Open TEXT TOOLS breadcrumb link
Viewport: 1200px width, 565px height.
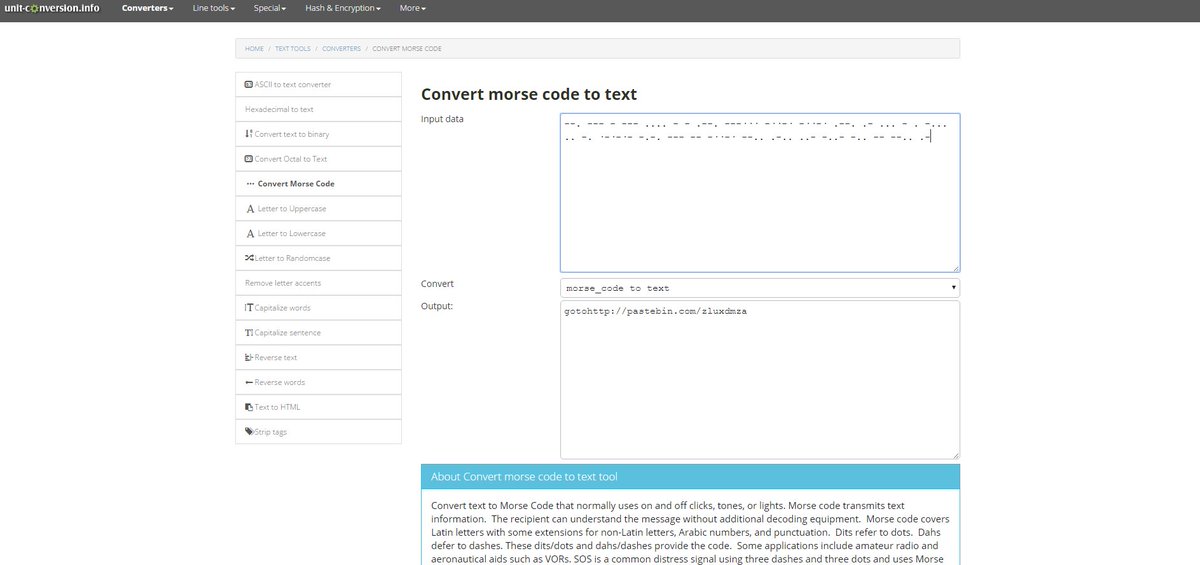(x=293, y=48)
